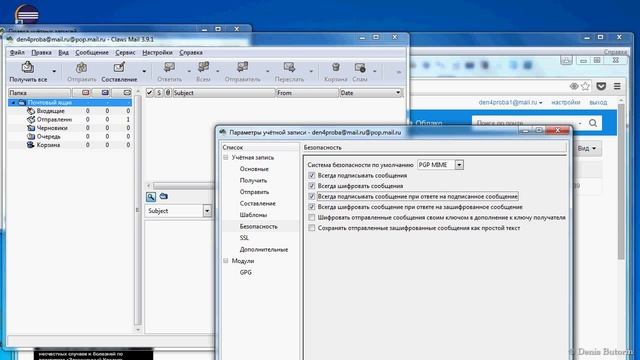The width and height of the screenshot is (640, 360).
Task: Click the new messages column icon in folder pane
Action: (85, 93)
